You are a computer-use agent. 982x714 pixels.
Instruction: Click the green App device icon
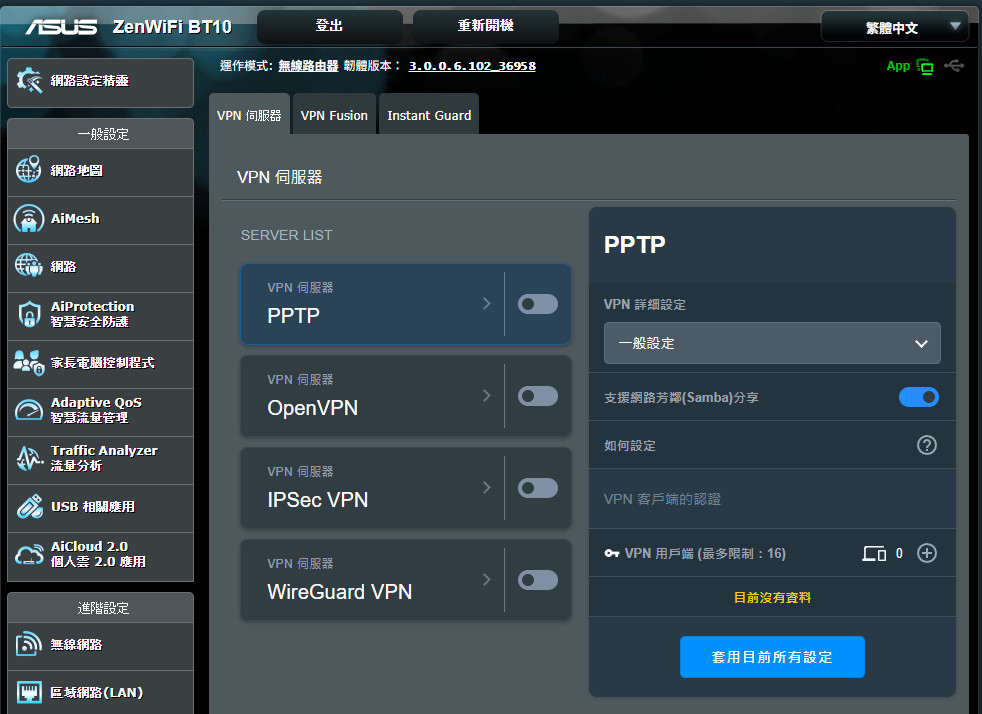925,66
